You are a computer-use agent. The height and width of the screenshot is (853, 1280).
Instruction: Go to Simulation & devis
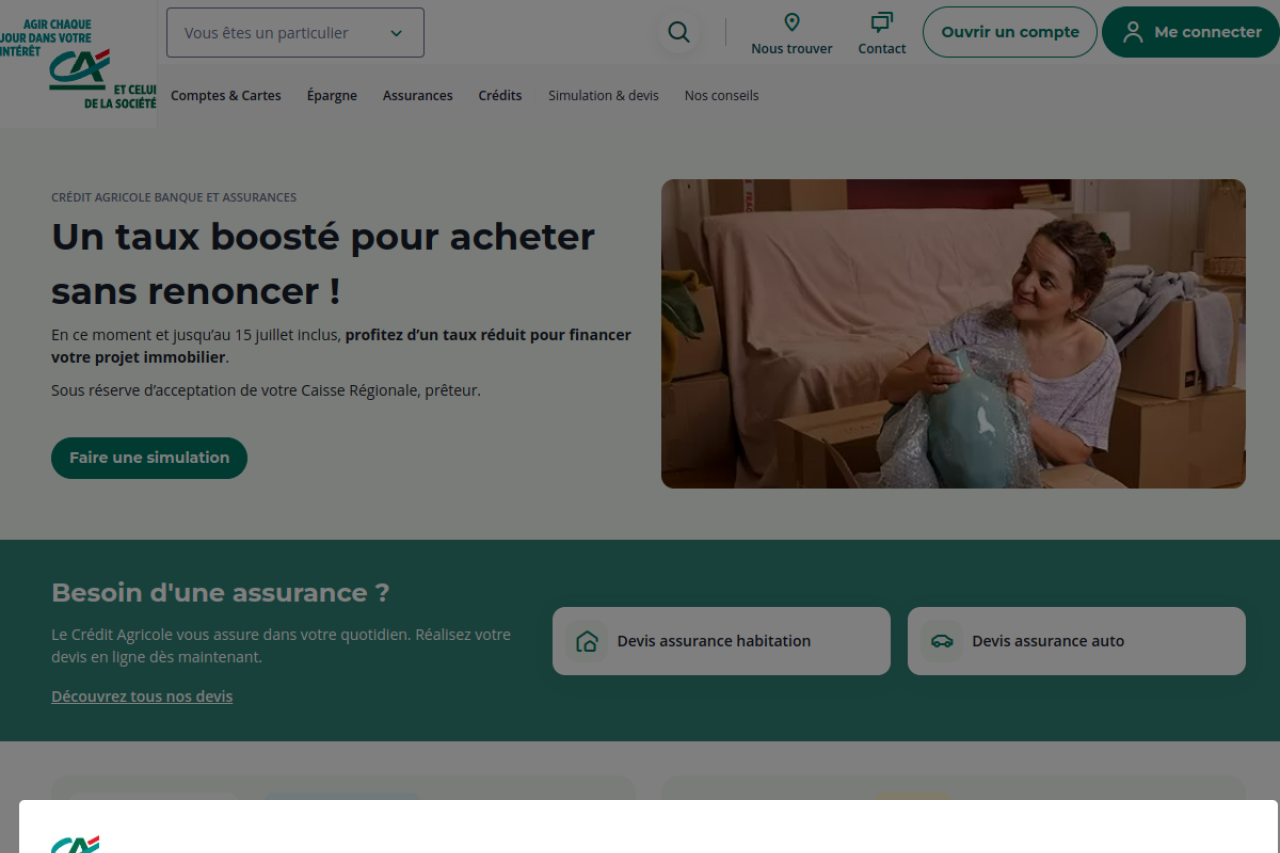pos(603,96)
